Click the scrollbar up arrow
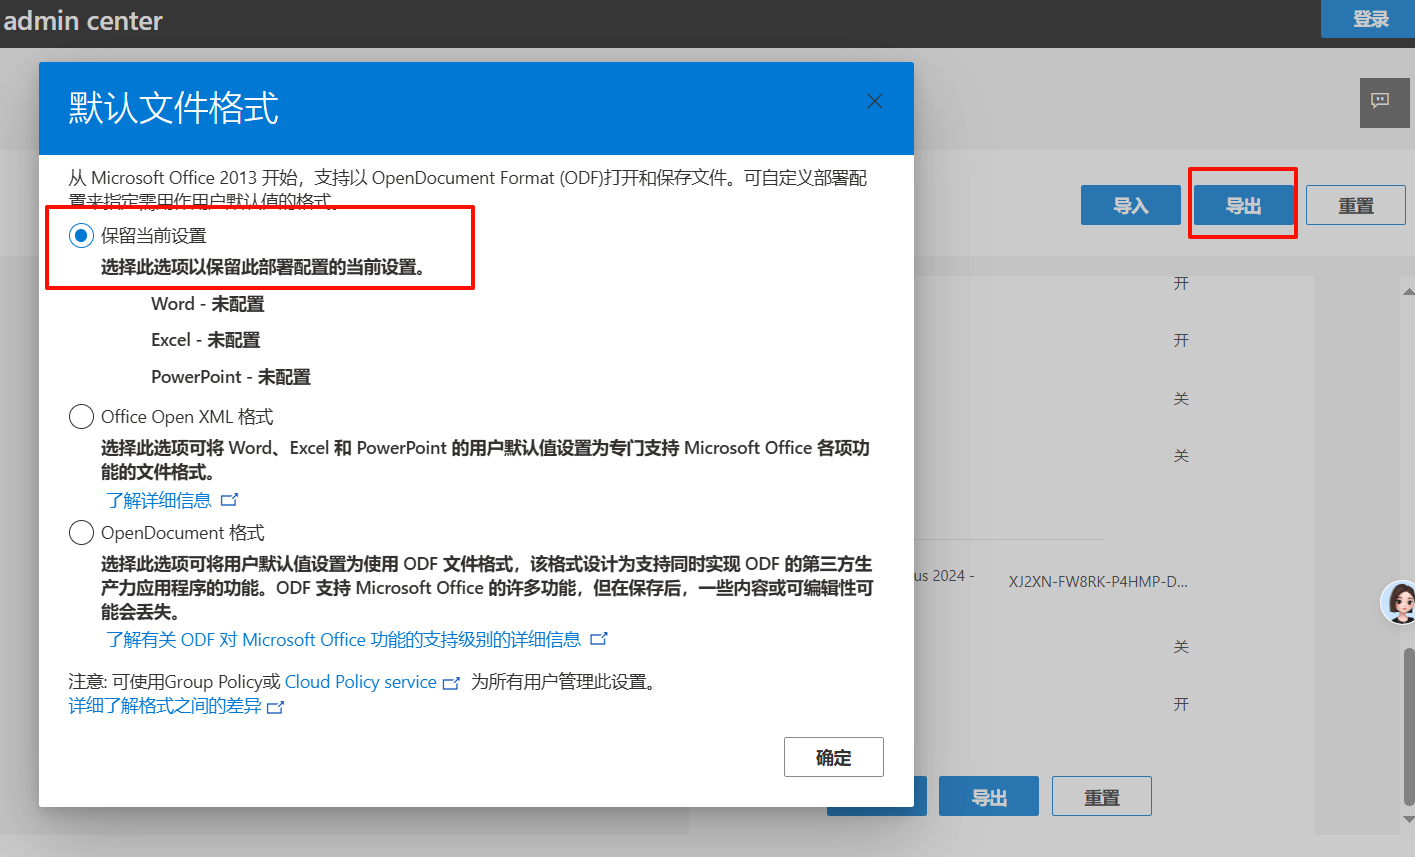The height and width of the screenshot is (857, 1415). coord(1408,292)
